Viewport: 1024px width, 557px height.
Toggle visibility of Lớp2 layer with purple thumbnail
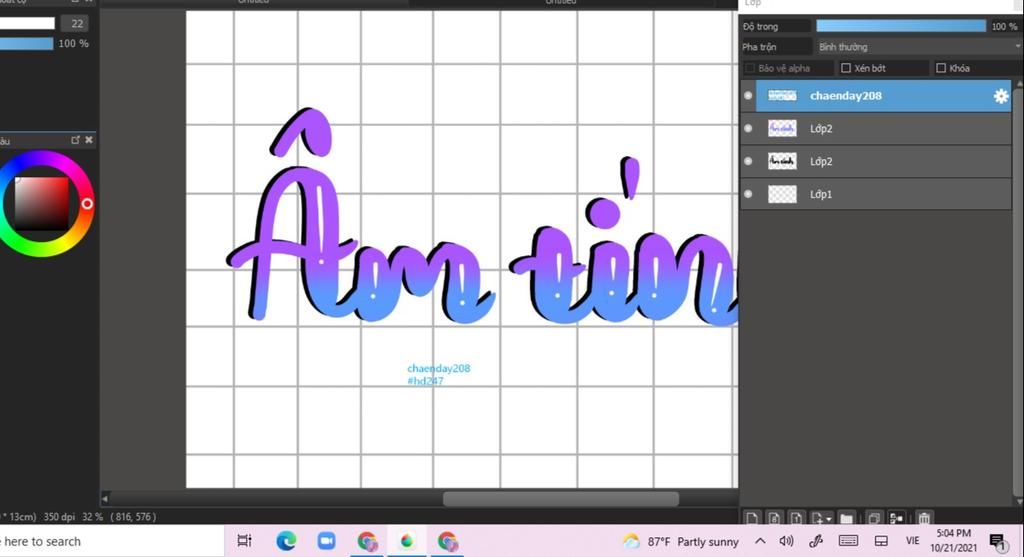[x=748, y=128]
